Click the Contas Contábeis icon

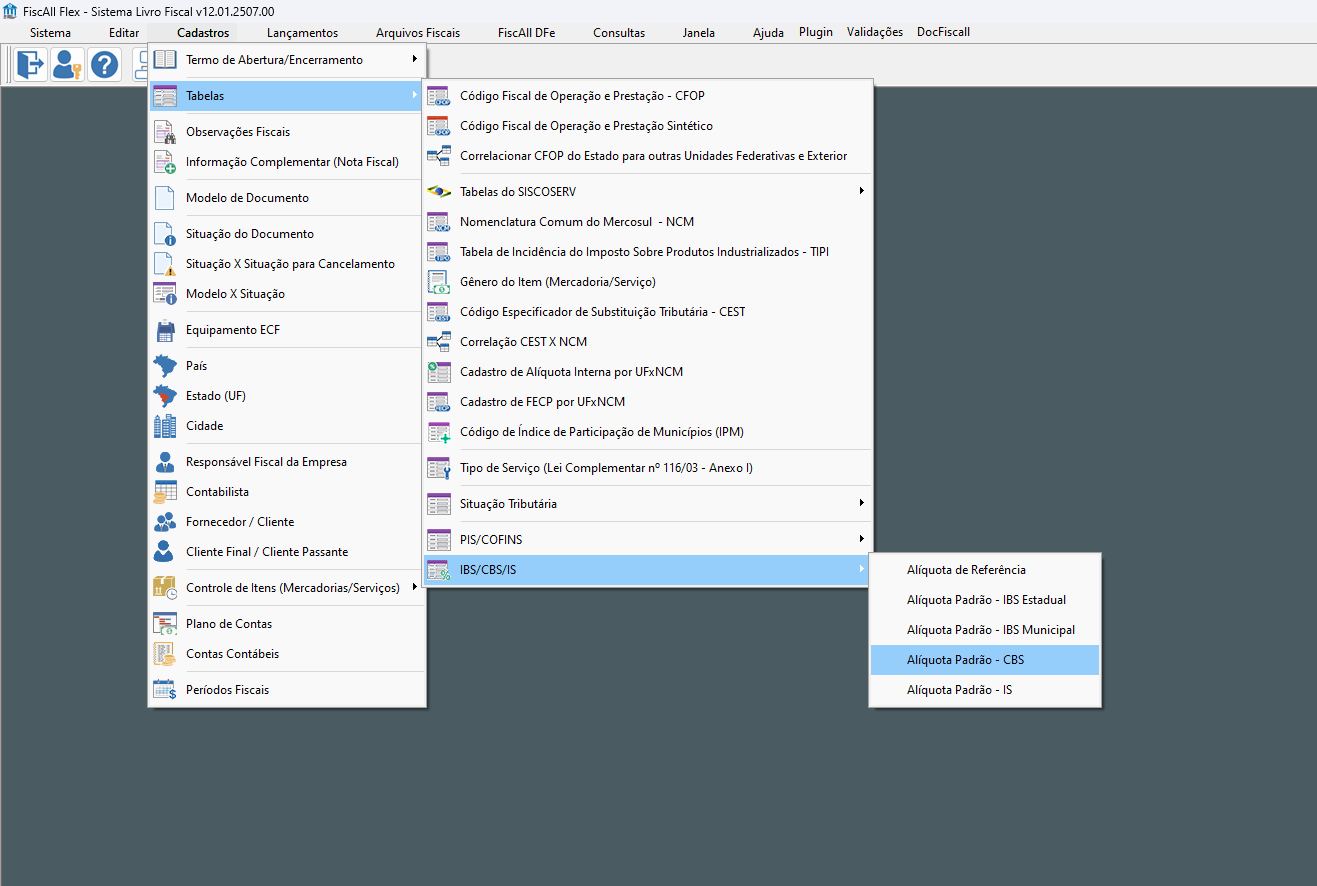click(165, 654)
